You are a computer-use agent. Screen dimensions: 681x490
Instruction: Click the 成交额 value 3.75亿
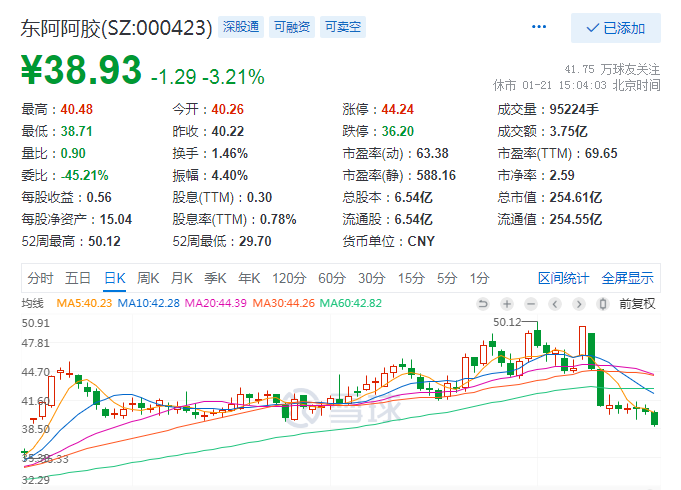pos(569,131)
